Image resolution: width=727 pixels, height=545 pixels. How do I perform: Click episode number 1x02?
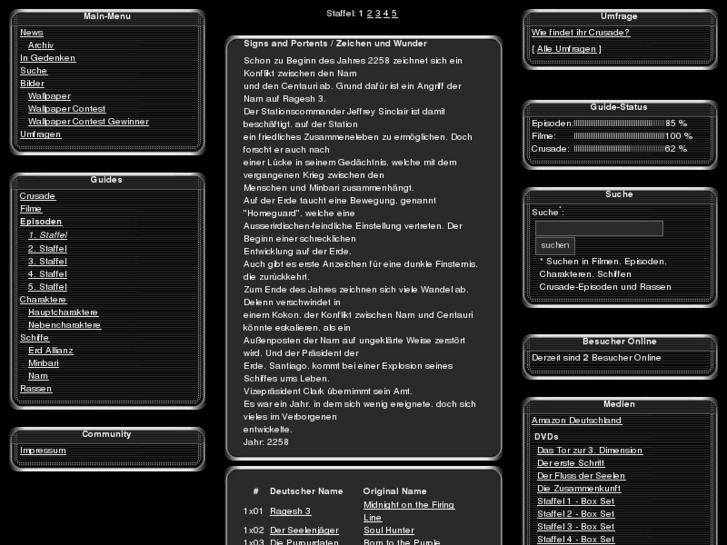253,530
